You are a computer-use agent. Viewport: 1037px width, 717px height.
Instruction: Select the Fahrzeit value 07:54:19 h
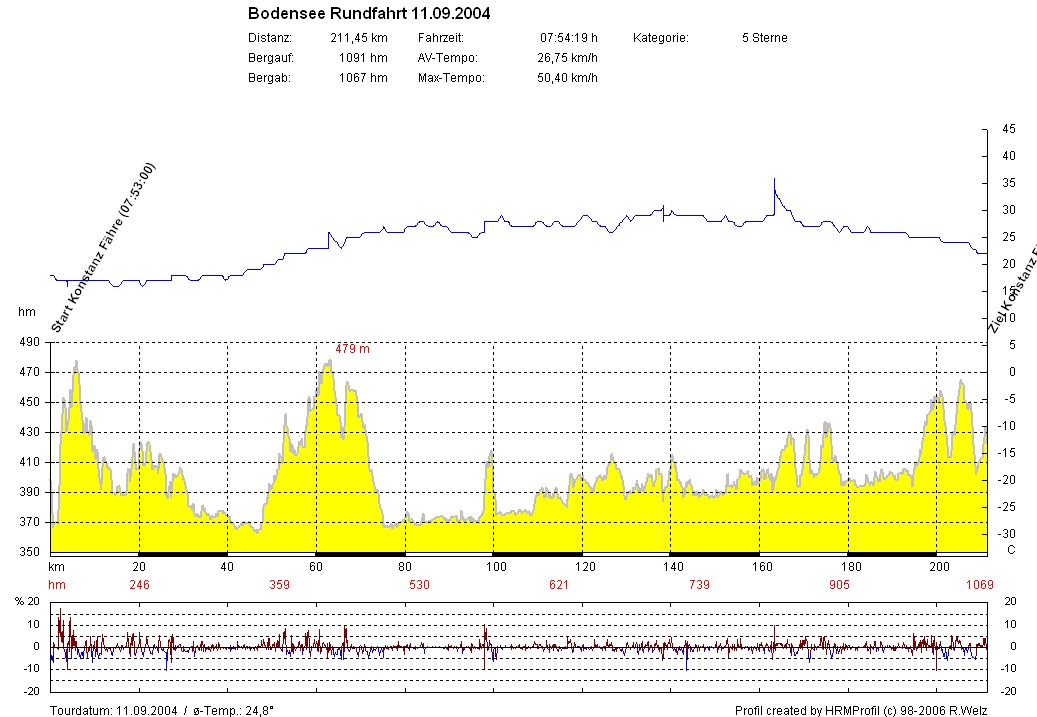(x=568, y=38)
